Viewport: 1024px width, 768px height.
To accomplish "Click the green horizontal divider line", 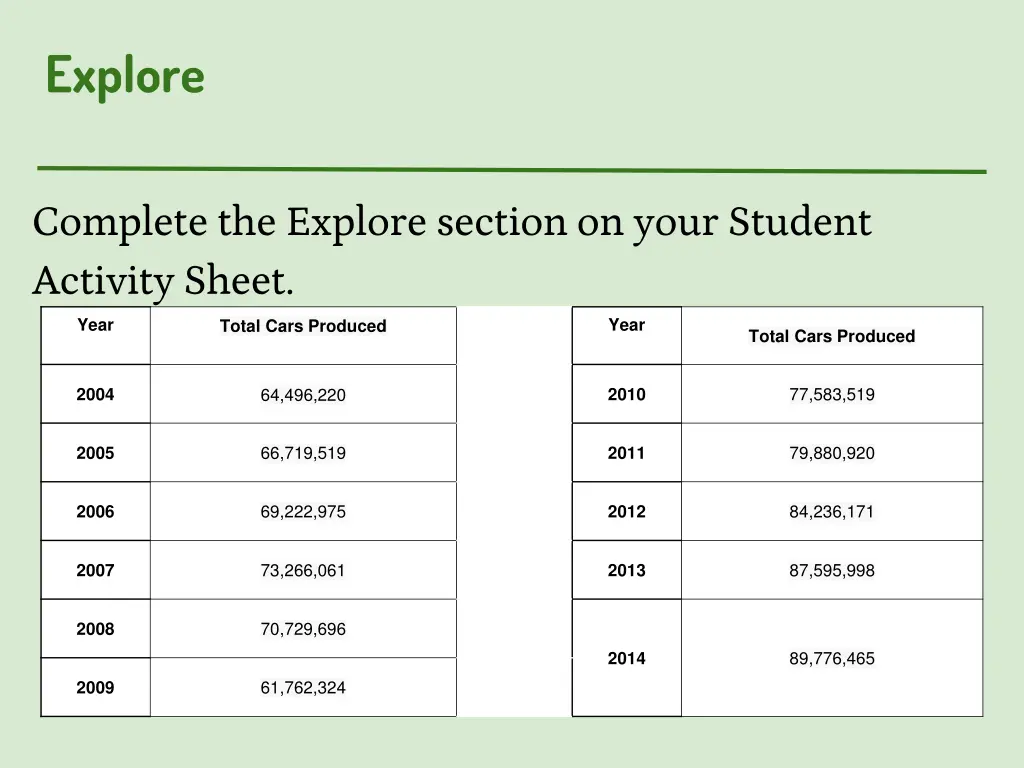I will (x=512, y=170).
